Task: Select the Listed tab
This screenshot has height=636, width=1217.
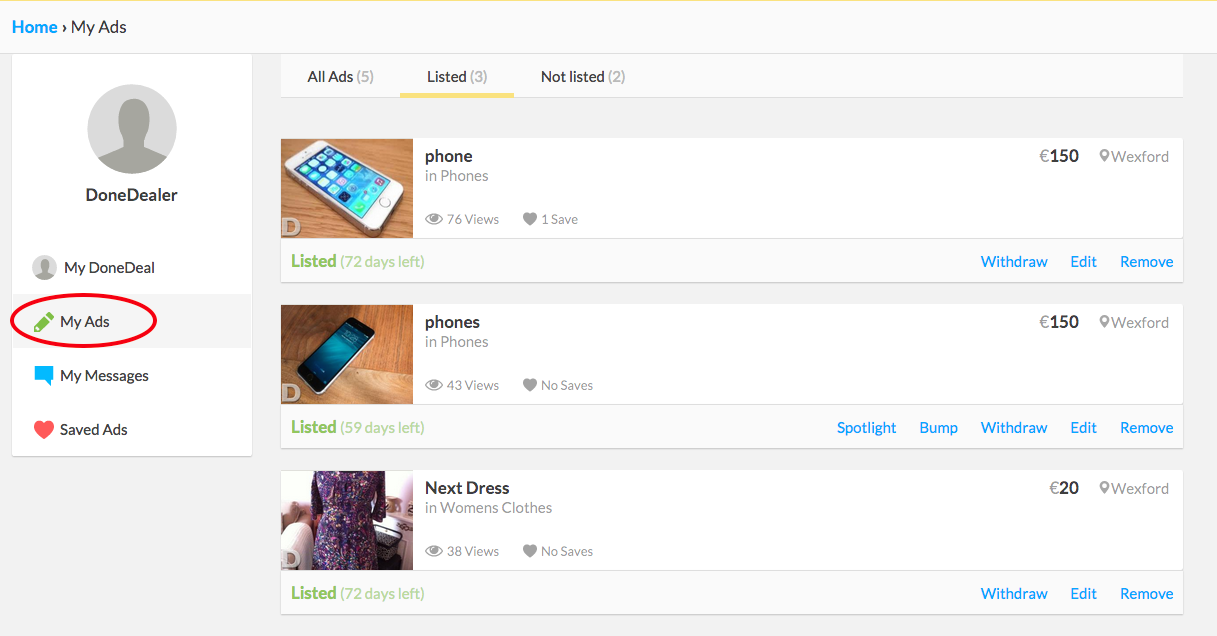Action: [457, 76]
